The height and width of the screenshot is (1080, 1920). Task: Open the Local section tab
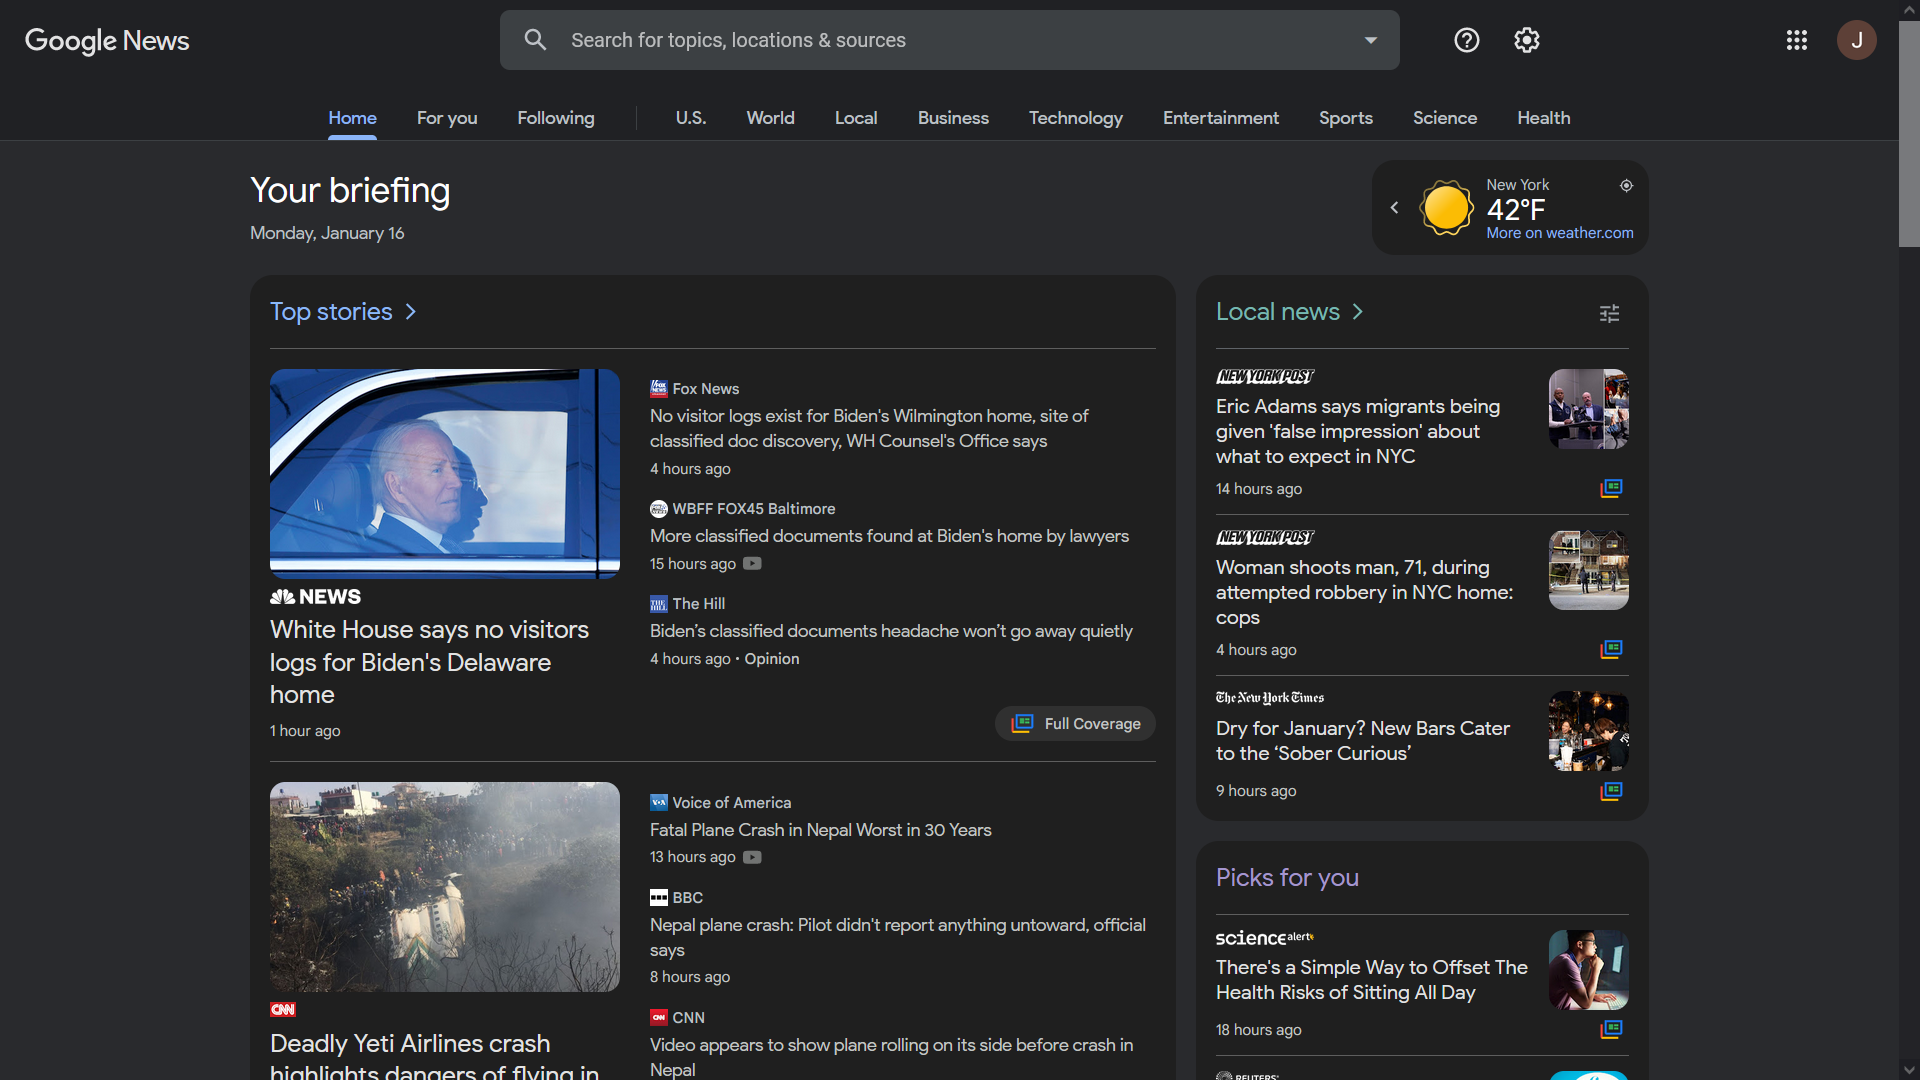[857, 118]
